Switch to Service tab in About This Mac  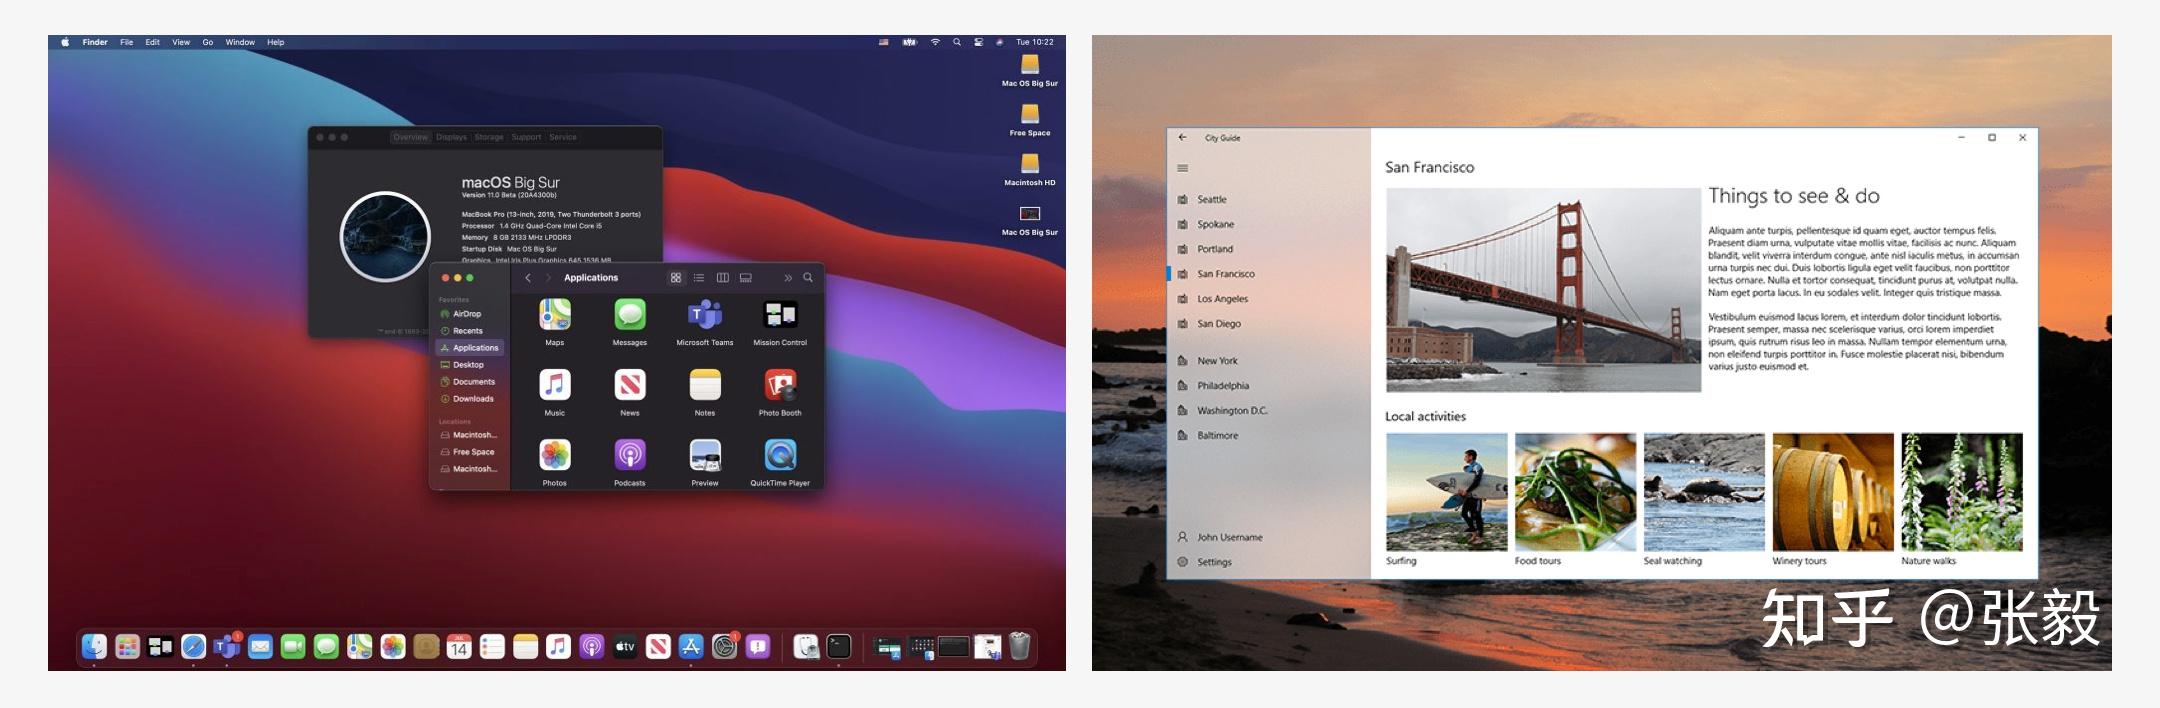point(563,137)
